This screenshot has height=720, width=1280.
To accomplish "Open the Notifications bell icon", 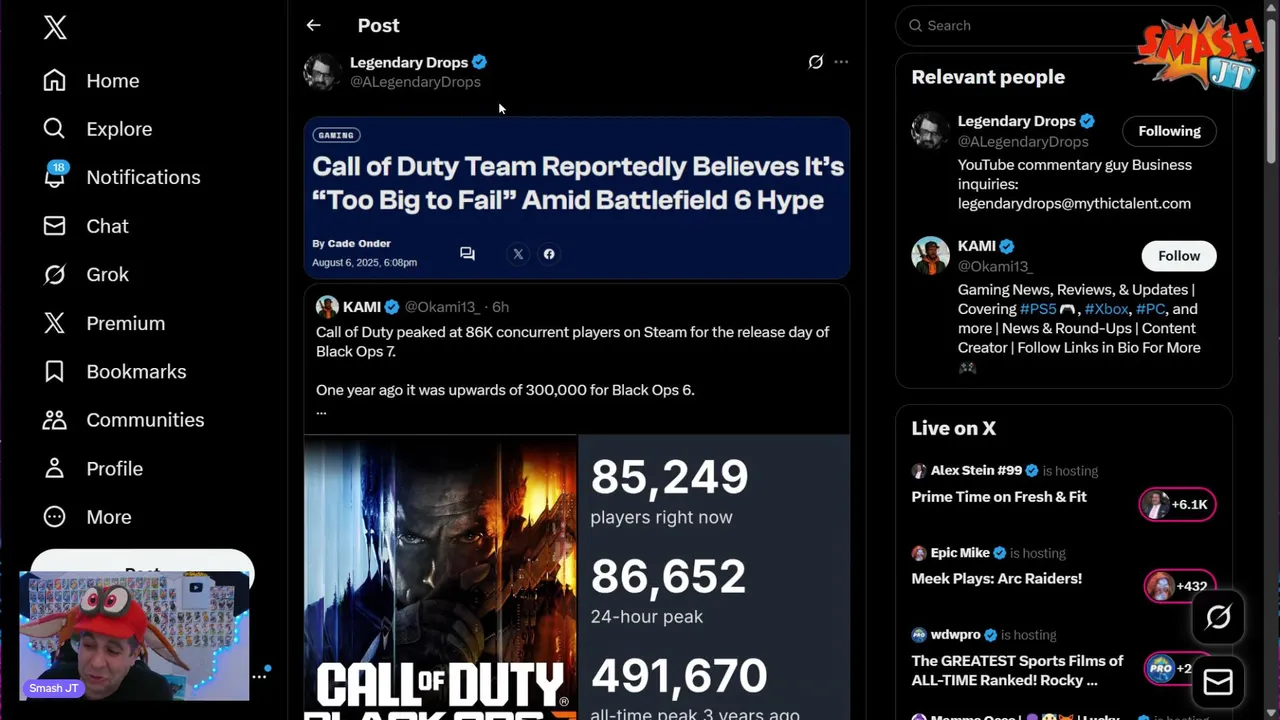I will tap(54, 177).
